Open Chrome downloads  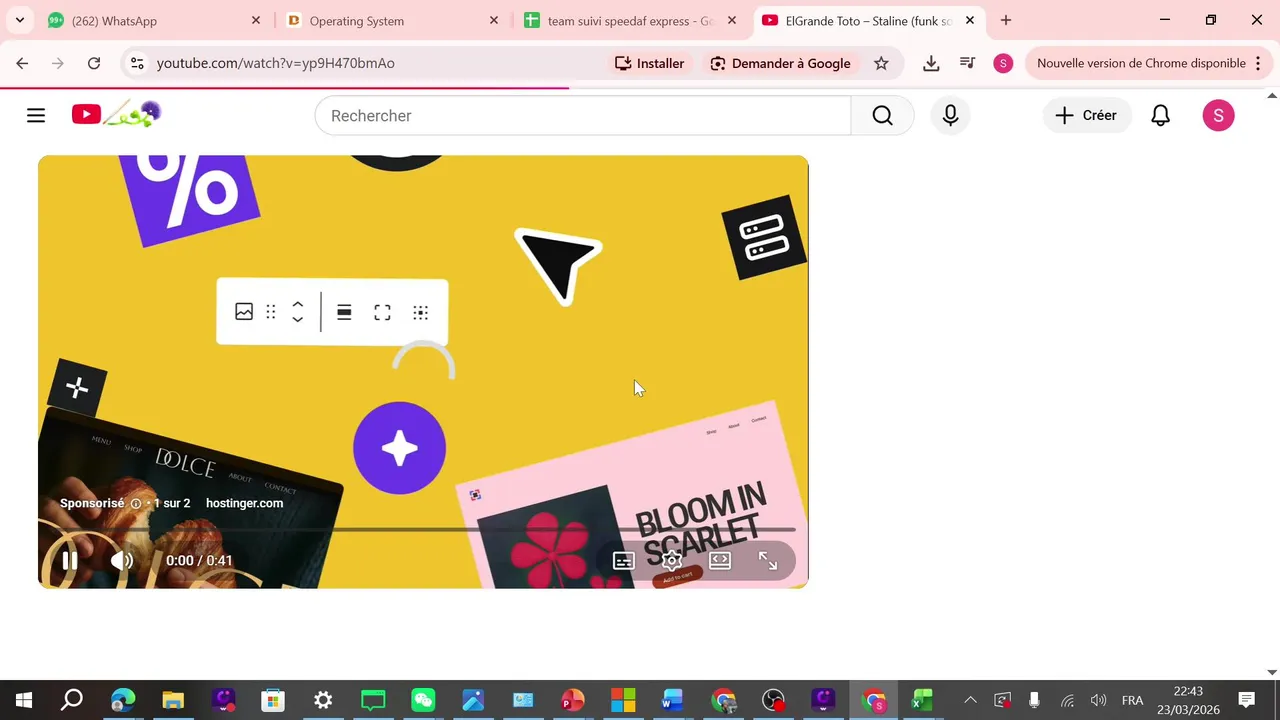point(931,63)
